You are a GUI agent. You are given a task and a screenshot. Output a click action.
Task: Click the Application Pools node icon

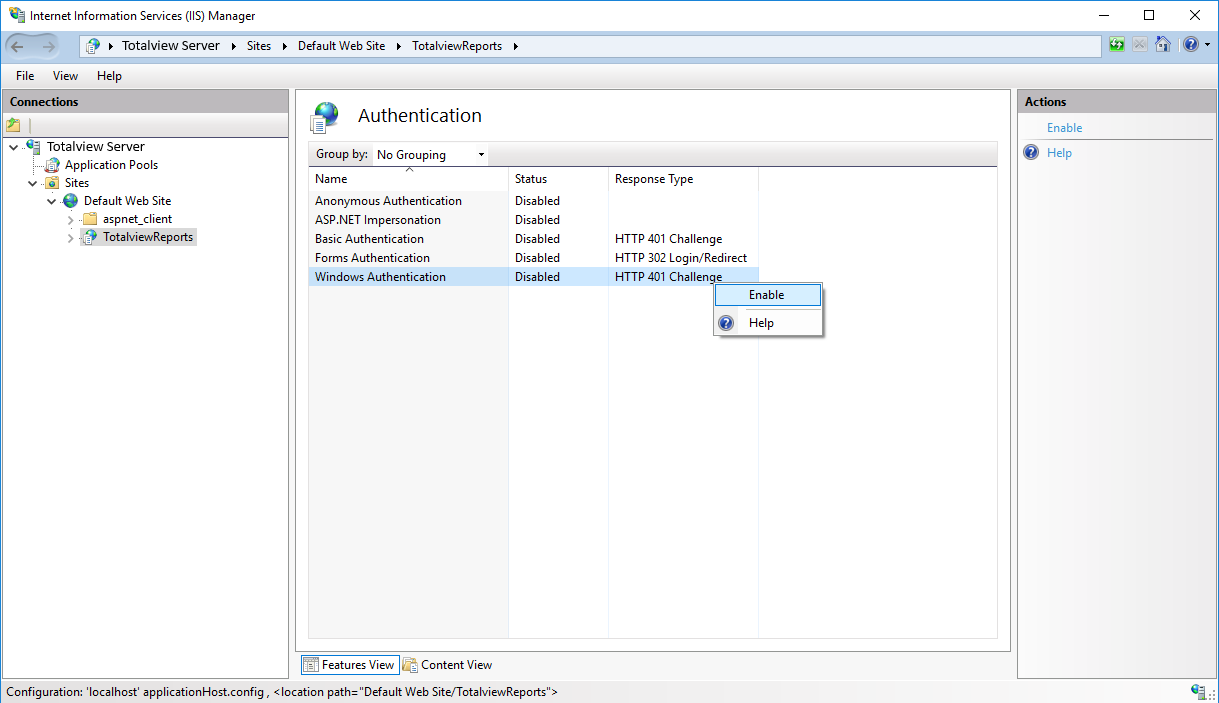(53, 165)
